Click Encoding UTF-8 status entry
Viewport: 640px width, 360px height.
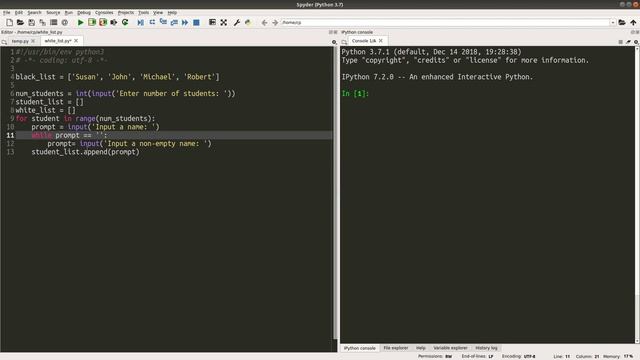point(518,356)
